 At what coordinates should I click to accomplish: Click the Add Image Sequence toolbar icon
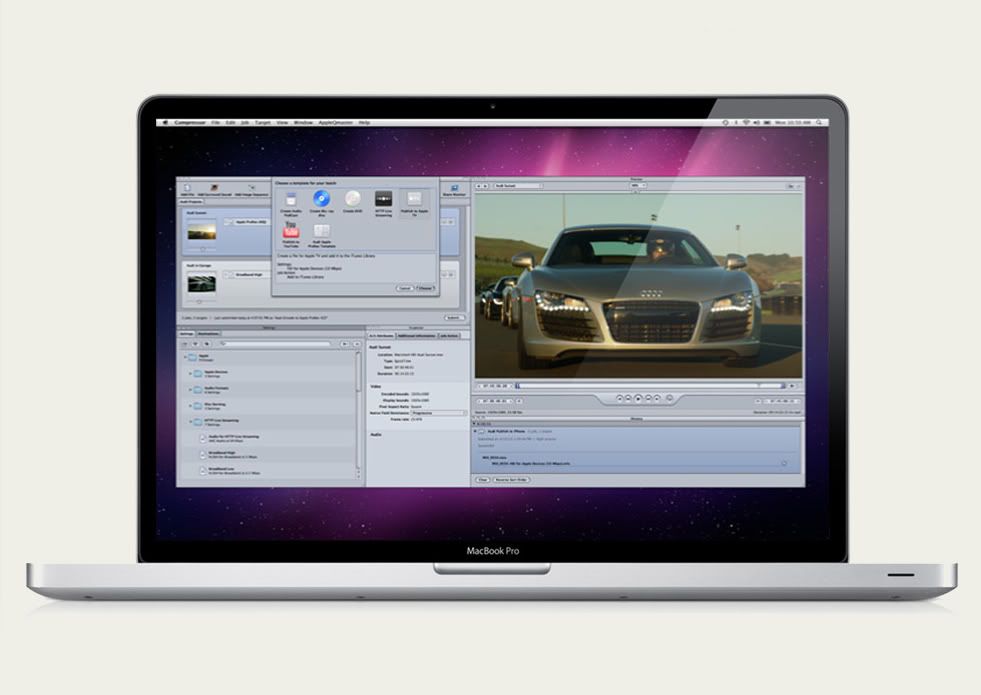252,188
